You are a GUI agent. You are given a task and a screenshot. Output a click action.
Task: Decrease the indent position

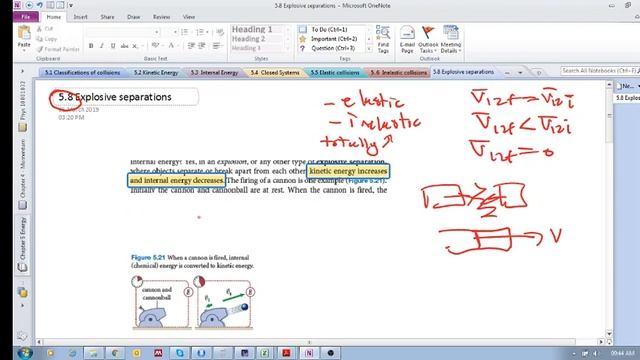(191, 46)
